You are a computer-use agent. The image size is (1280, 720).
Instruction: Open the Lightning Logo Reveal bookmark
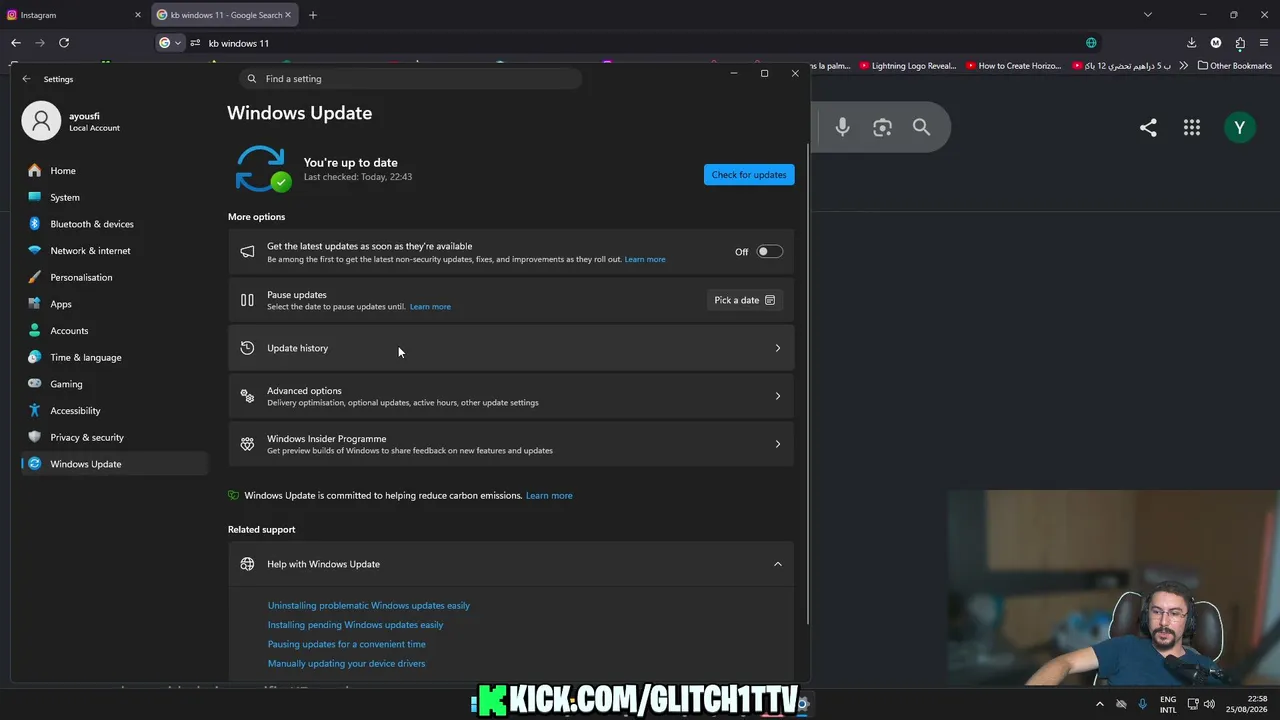pos(908,66)
